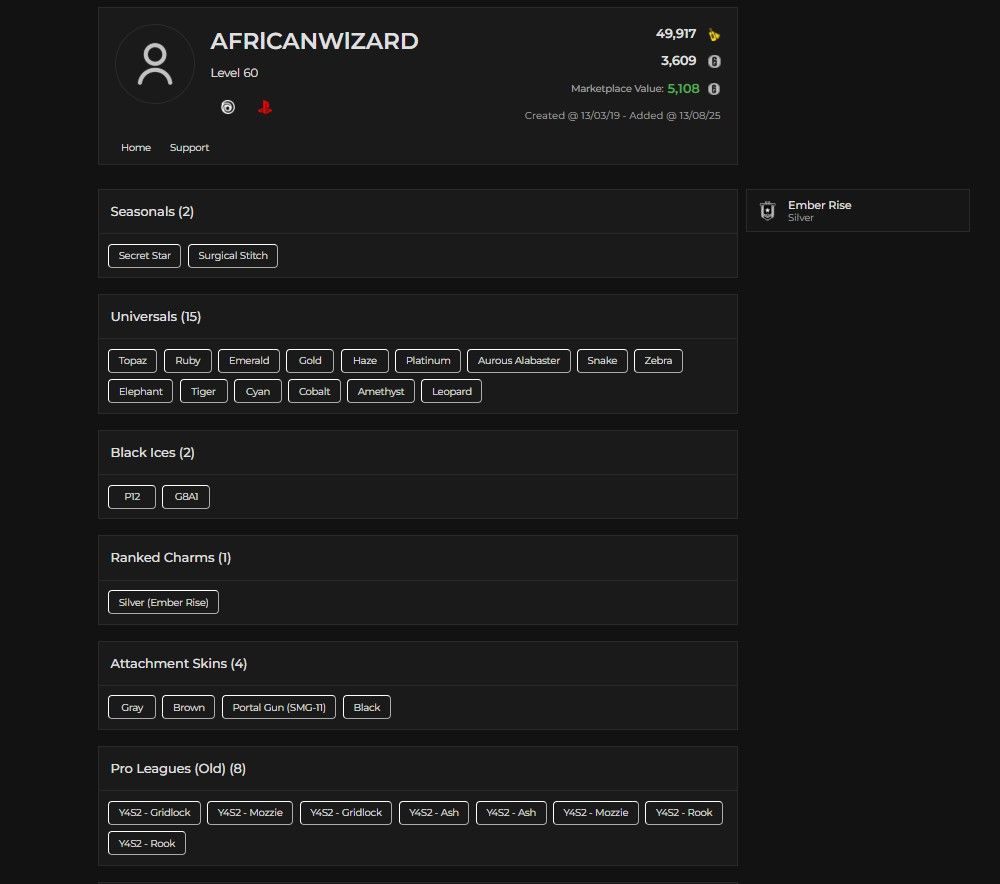
Task: Choose the Zebra skin tag
Action: [x=658, y=360]
